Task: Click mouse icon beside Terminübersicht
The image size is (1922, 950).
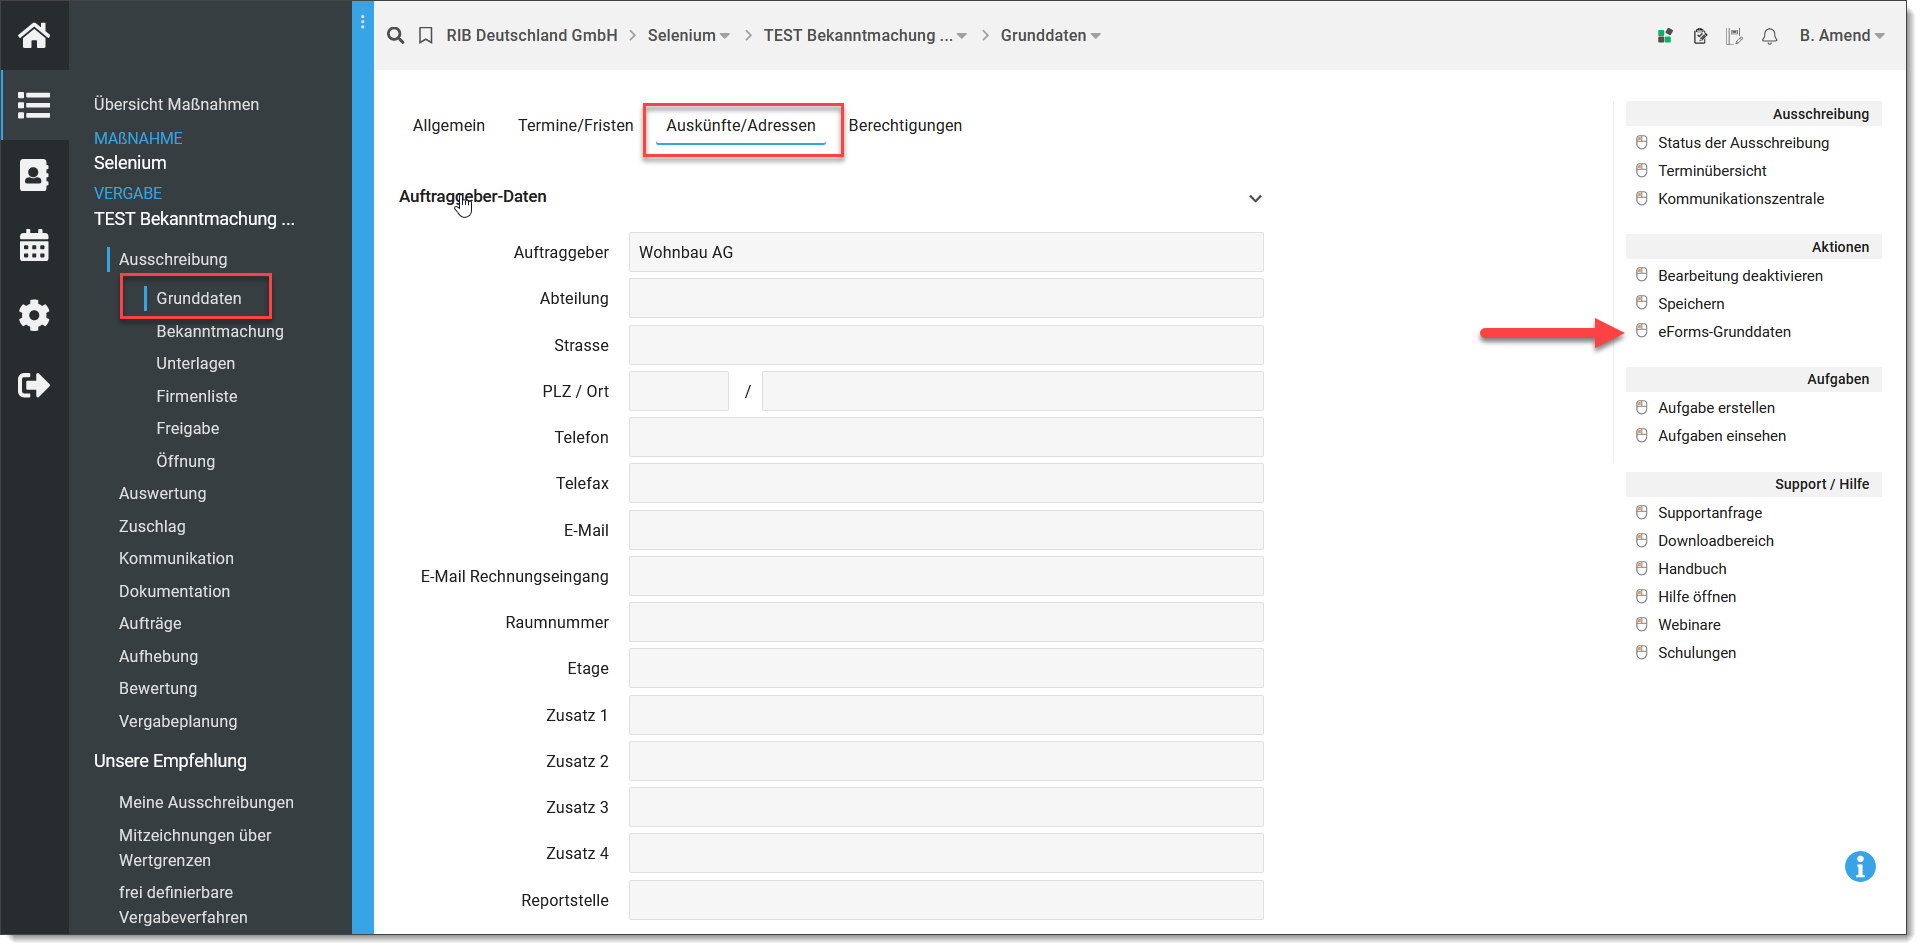Action: [x=1641, y=170]
